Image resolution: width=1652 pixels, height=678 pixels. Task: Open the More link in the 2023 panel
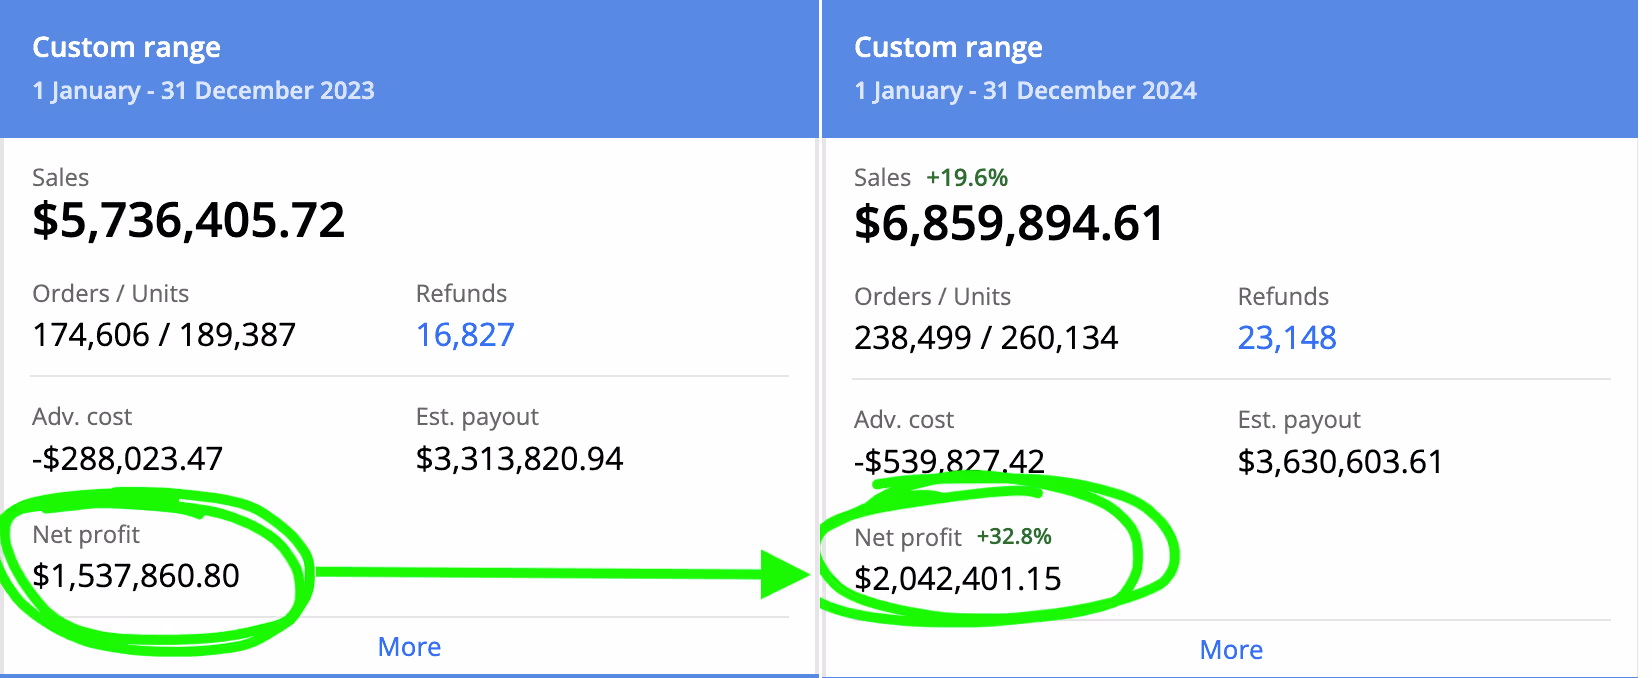click(409, 647)
